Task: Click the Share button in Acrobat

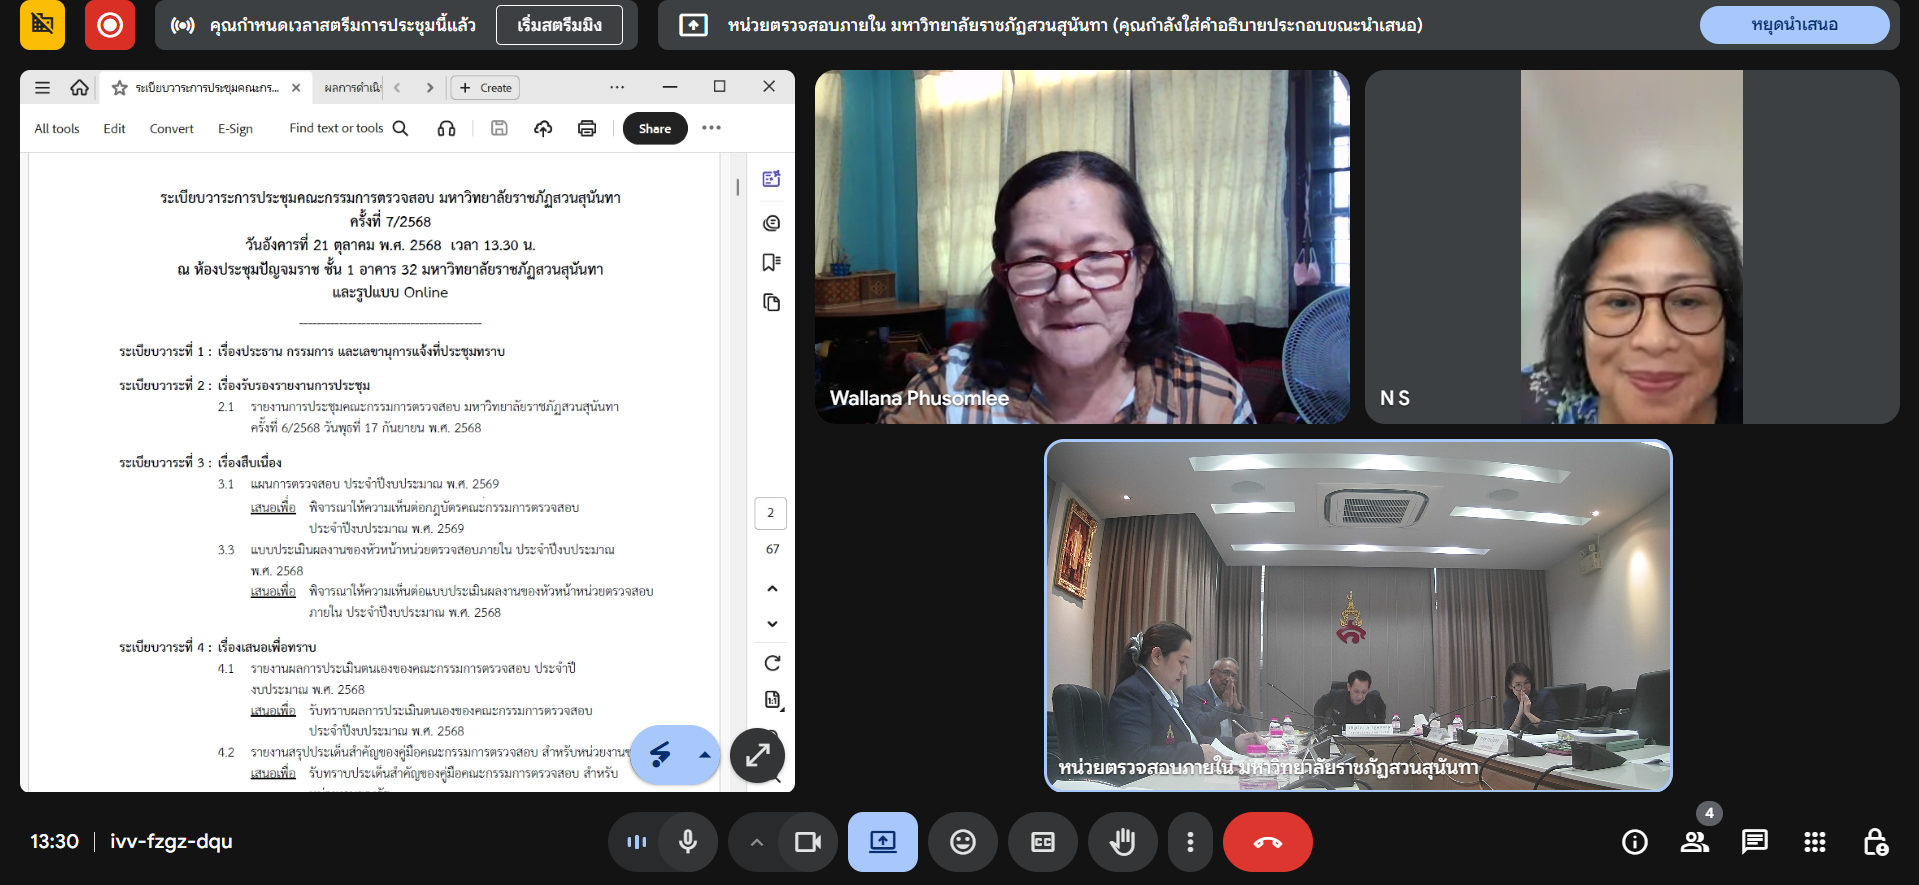Action: 655,129
